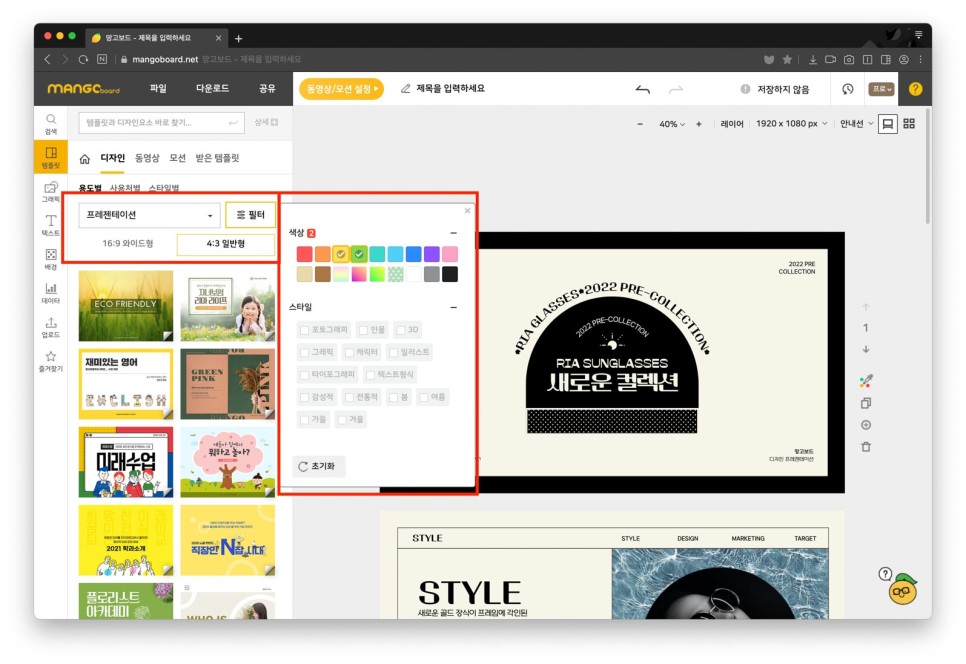Screen dimensions: 966x664
Task: Open the 레이어 layers panel
Action: 732,124
